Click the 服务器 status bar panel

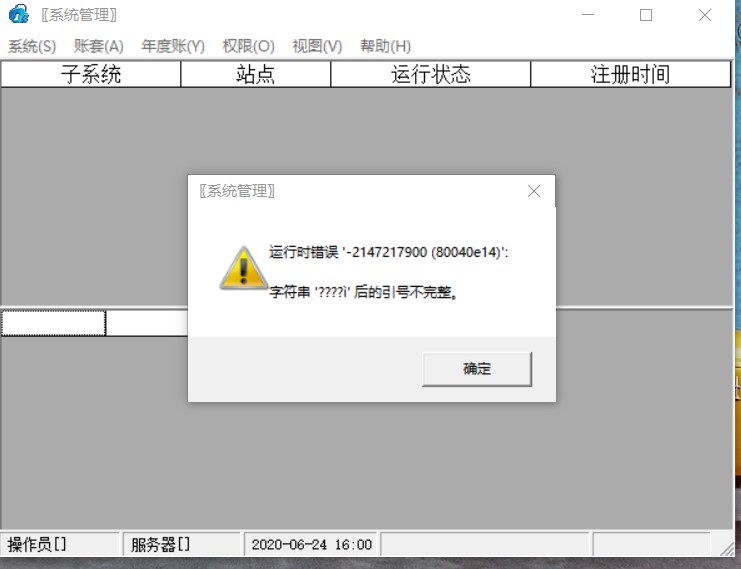point(182,544)
